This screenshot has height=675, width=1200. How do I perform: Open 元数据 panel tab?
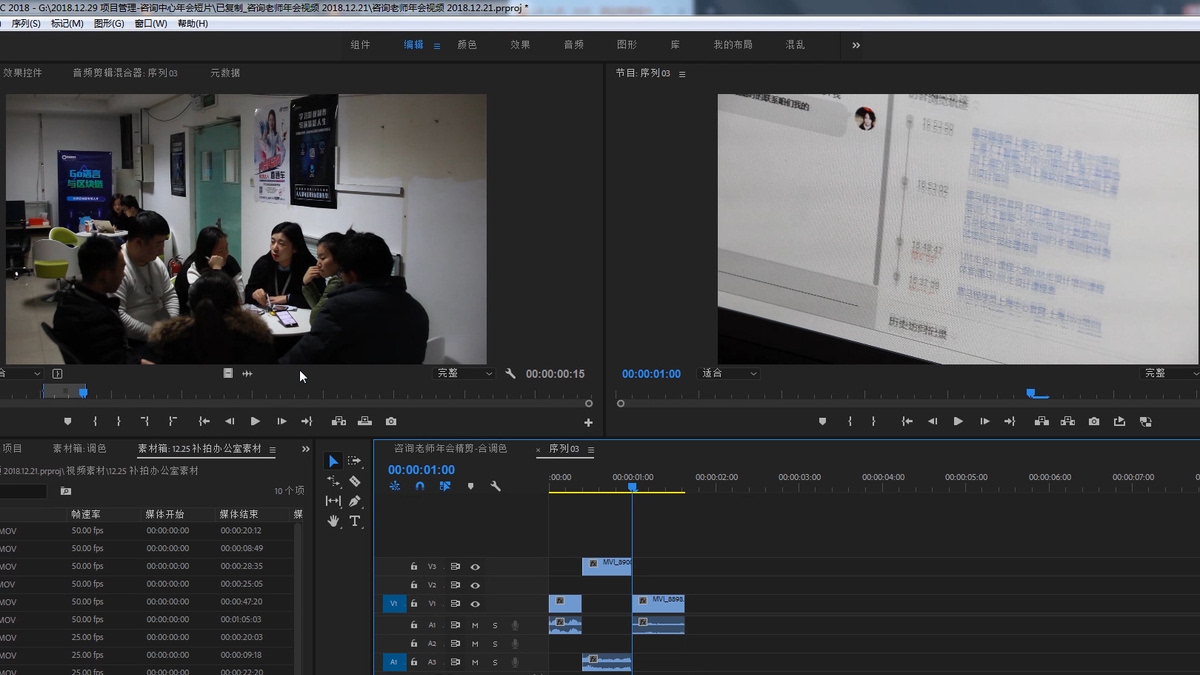[x=225, y=73]
